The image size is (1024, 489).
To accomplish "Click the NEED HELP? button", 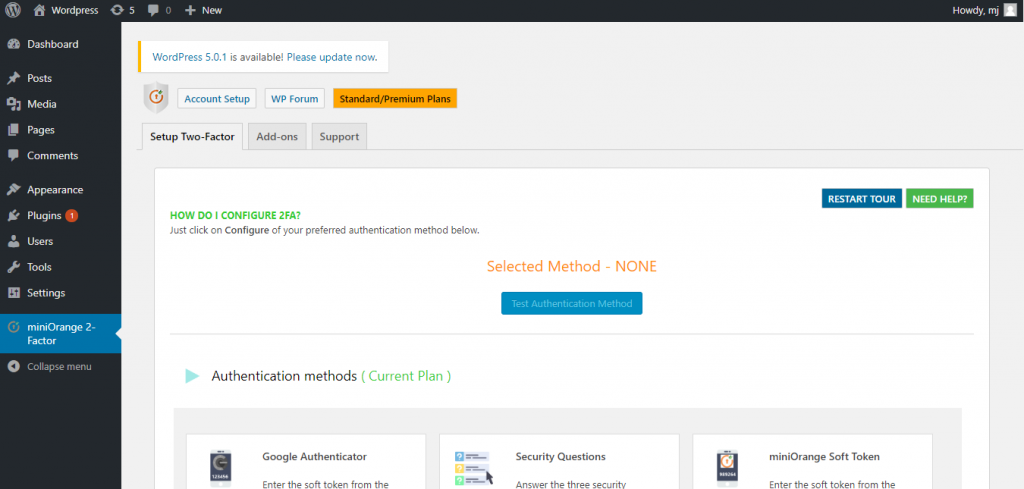I will pos(940,199).
